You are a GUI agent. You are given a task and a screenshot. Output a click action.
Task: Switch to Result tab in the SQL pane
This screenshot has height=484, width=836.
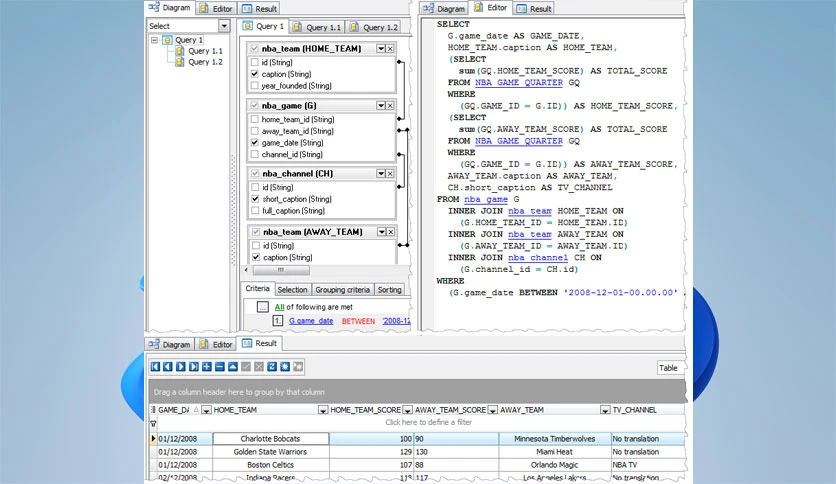pos(535,9)
